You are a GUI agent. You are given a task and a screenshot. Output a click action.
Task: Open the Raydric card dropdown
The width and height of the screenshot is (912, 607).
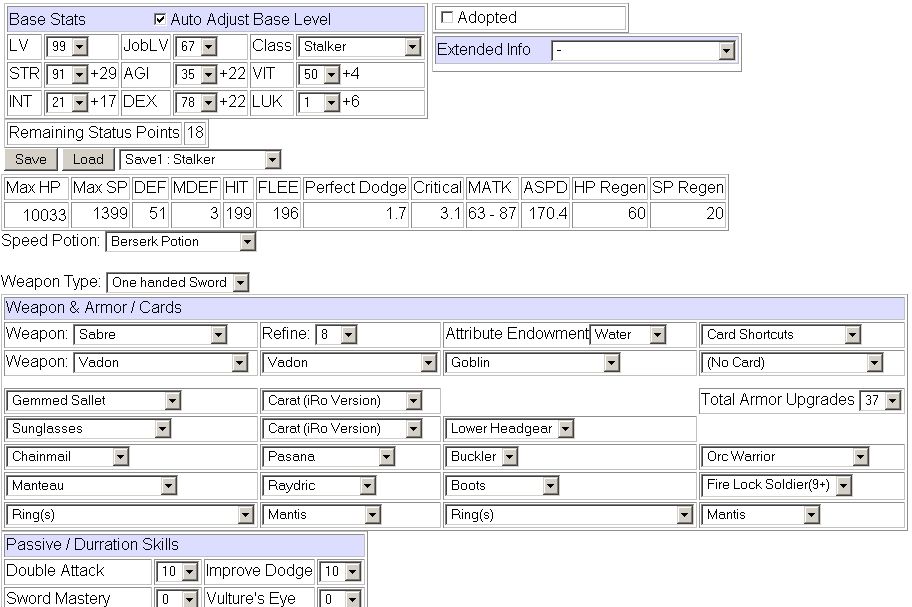[319, 485]
